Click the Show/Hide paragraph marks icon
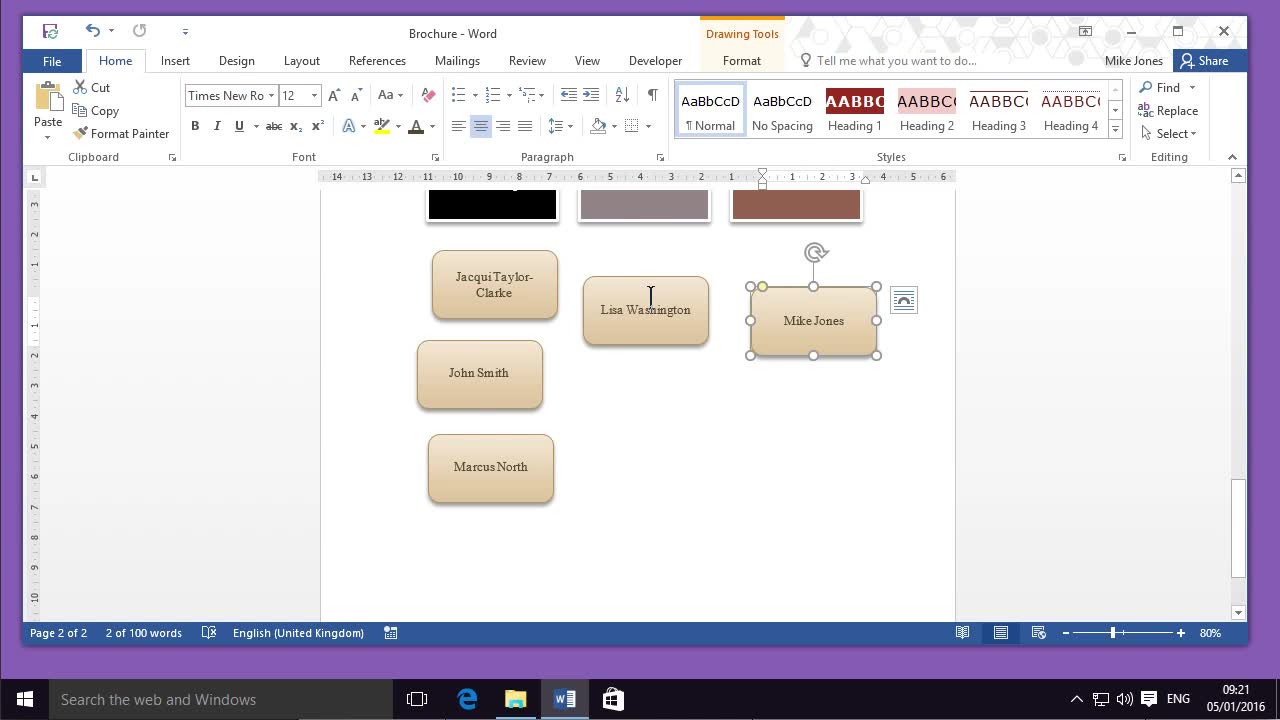The image size is (1280, 720). tap(652, 95)
